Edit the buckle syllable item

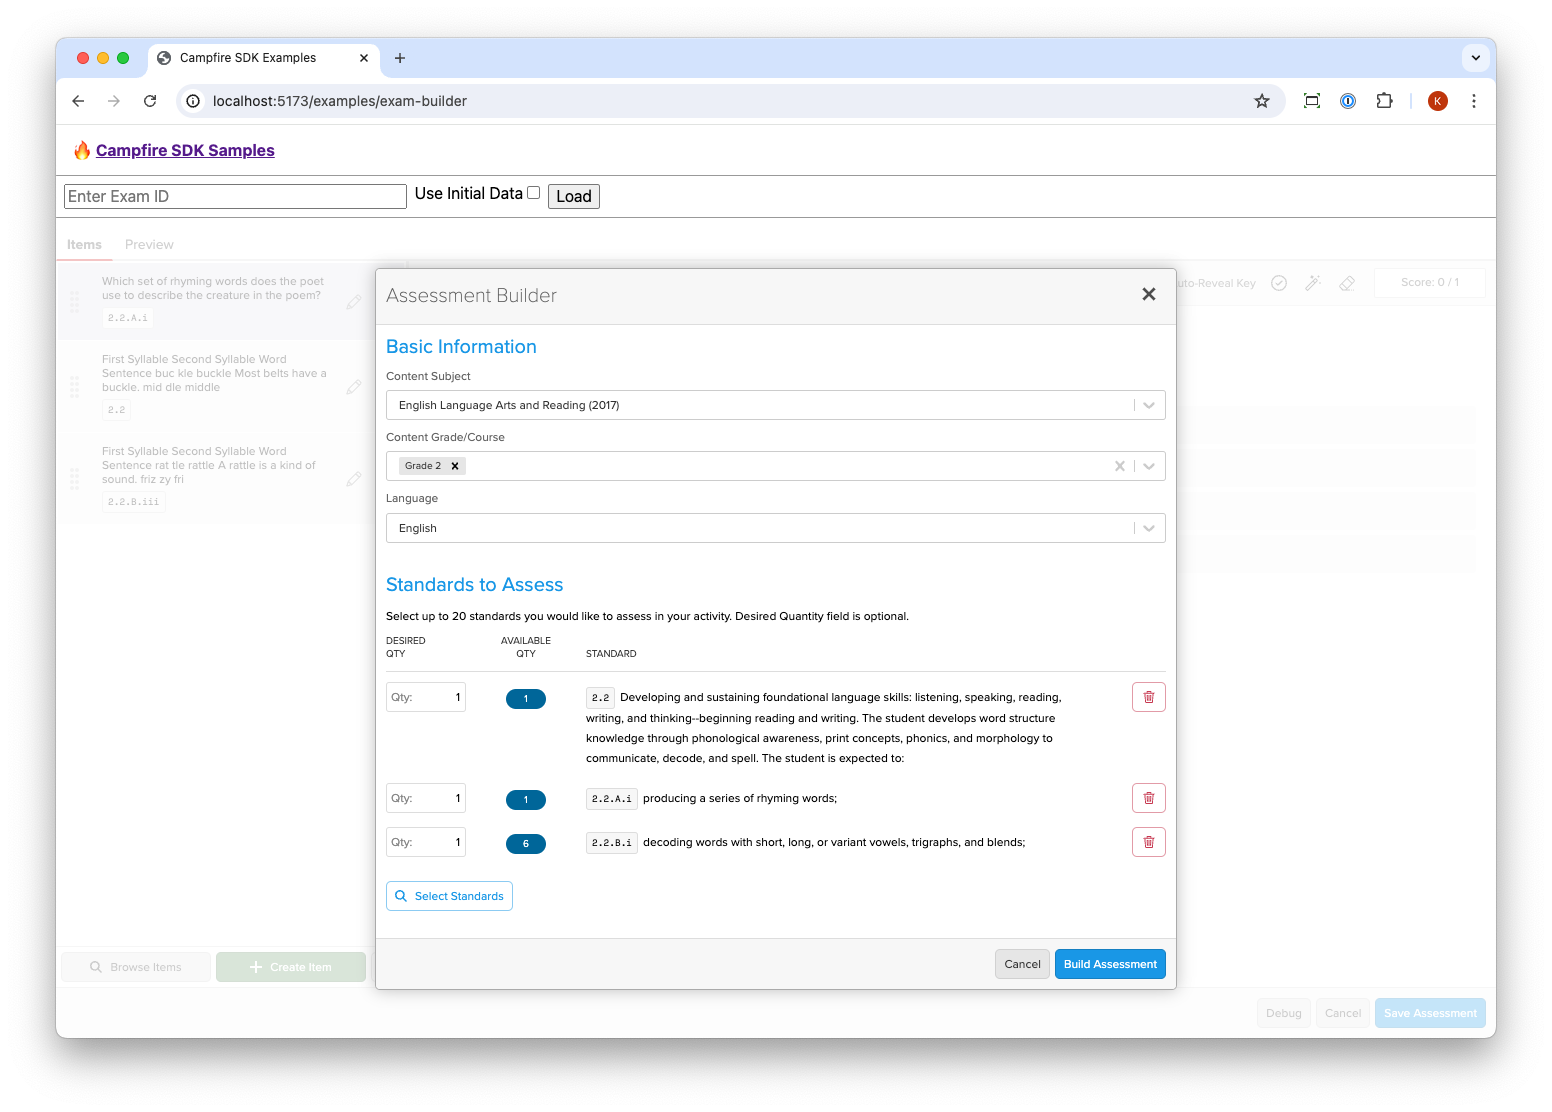coord(353,387)
